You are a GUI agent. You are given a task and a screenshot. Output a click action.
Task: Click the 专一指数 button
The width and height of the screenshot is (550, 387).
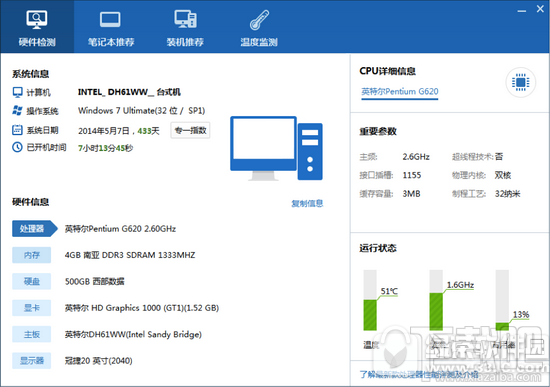[190, 131]
